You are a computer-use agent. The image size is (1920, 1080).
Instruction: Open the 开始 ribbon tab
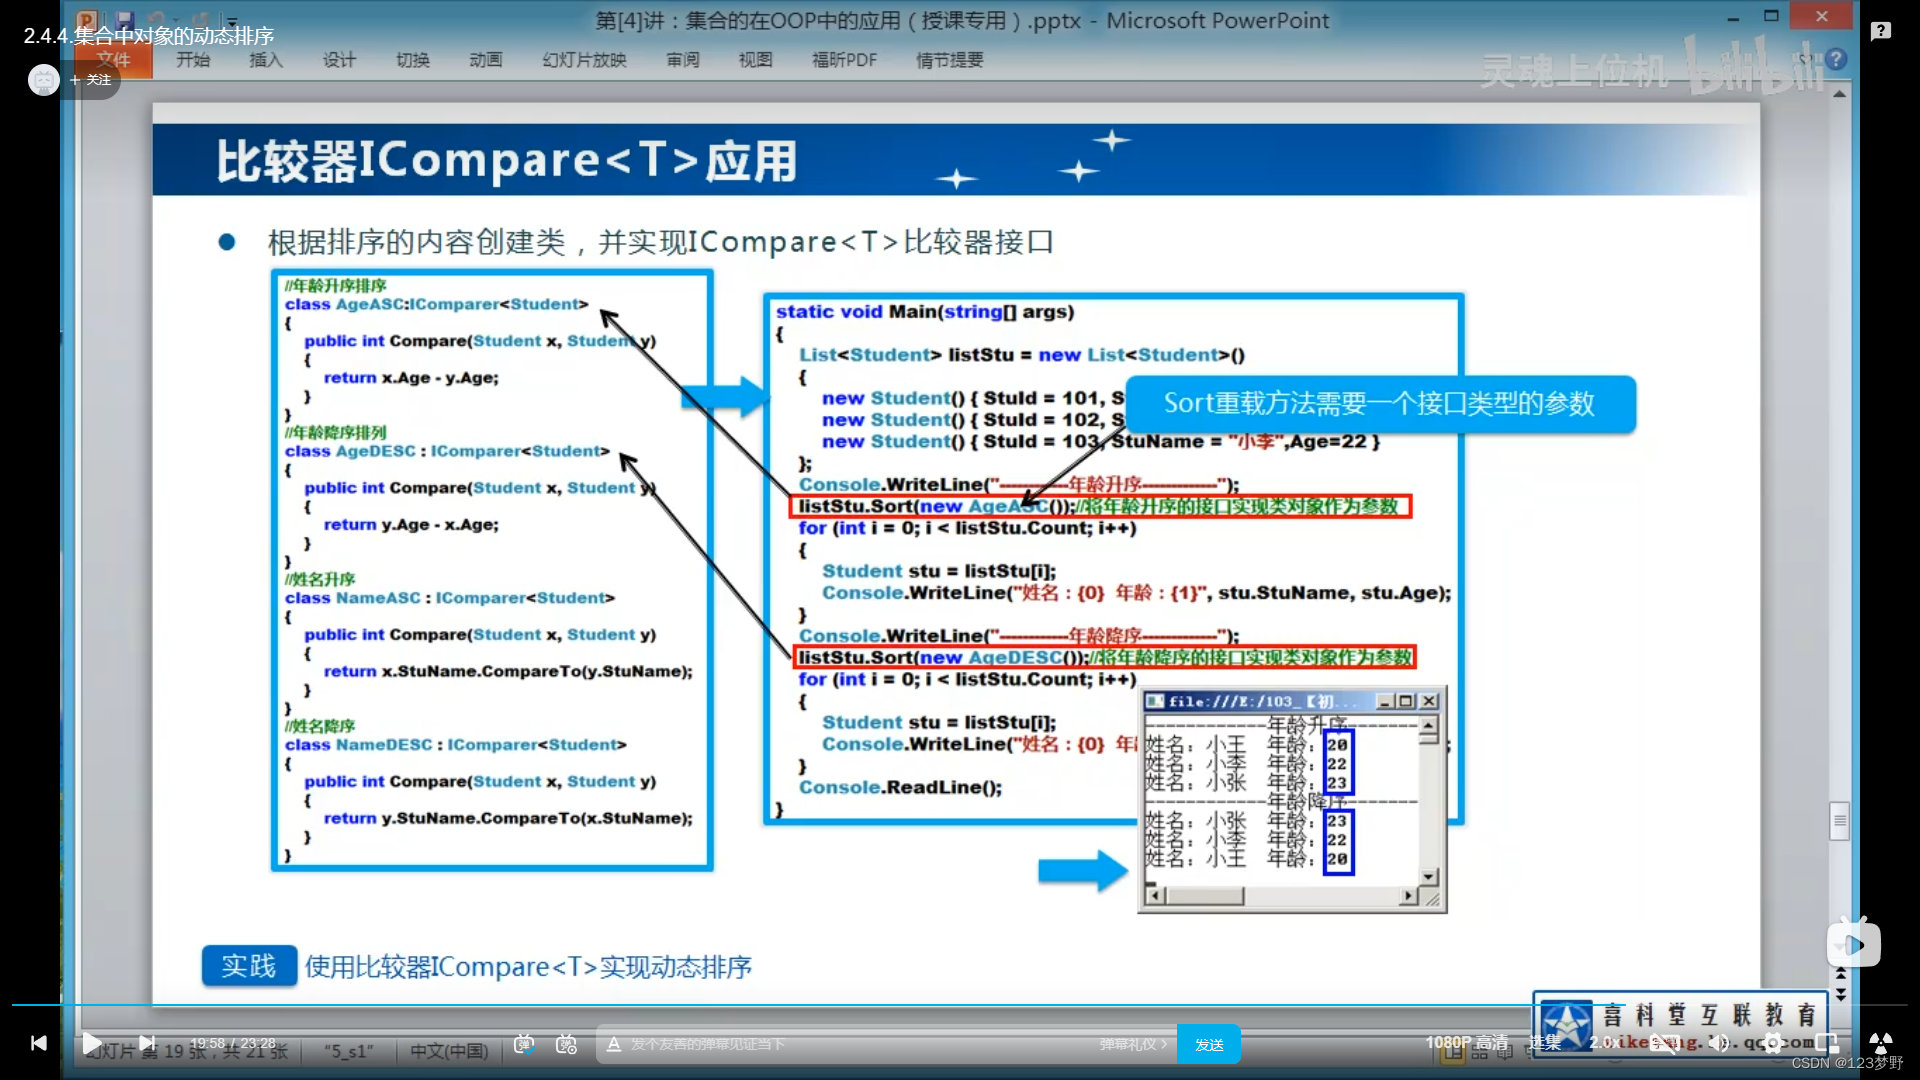[x=193, y=60]
